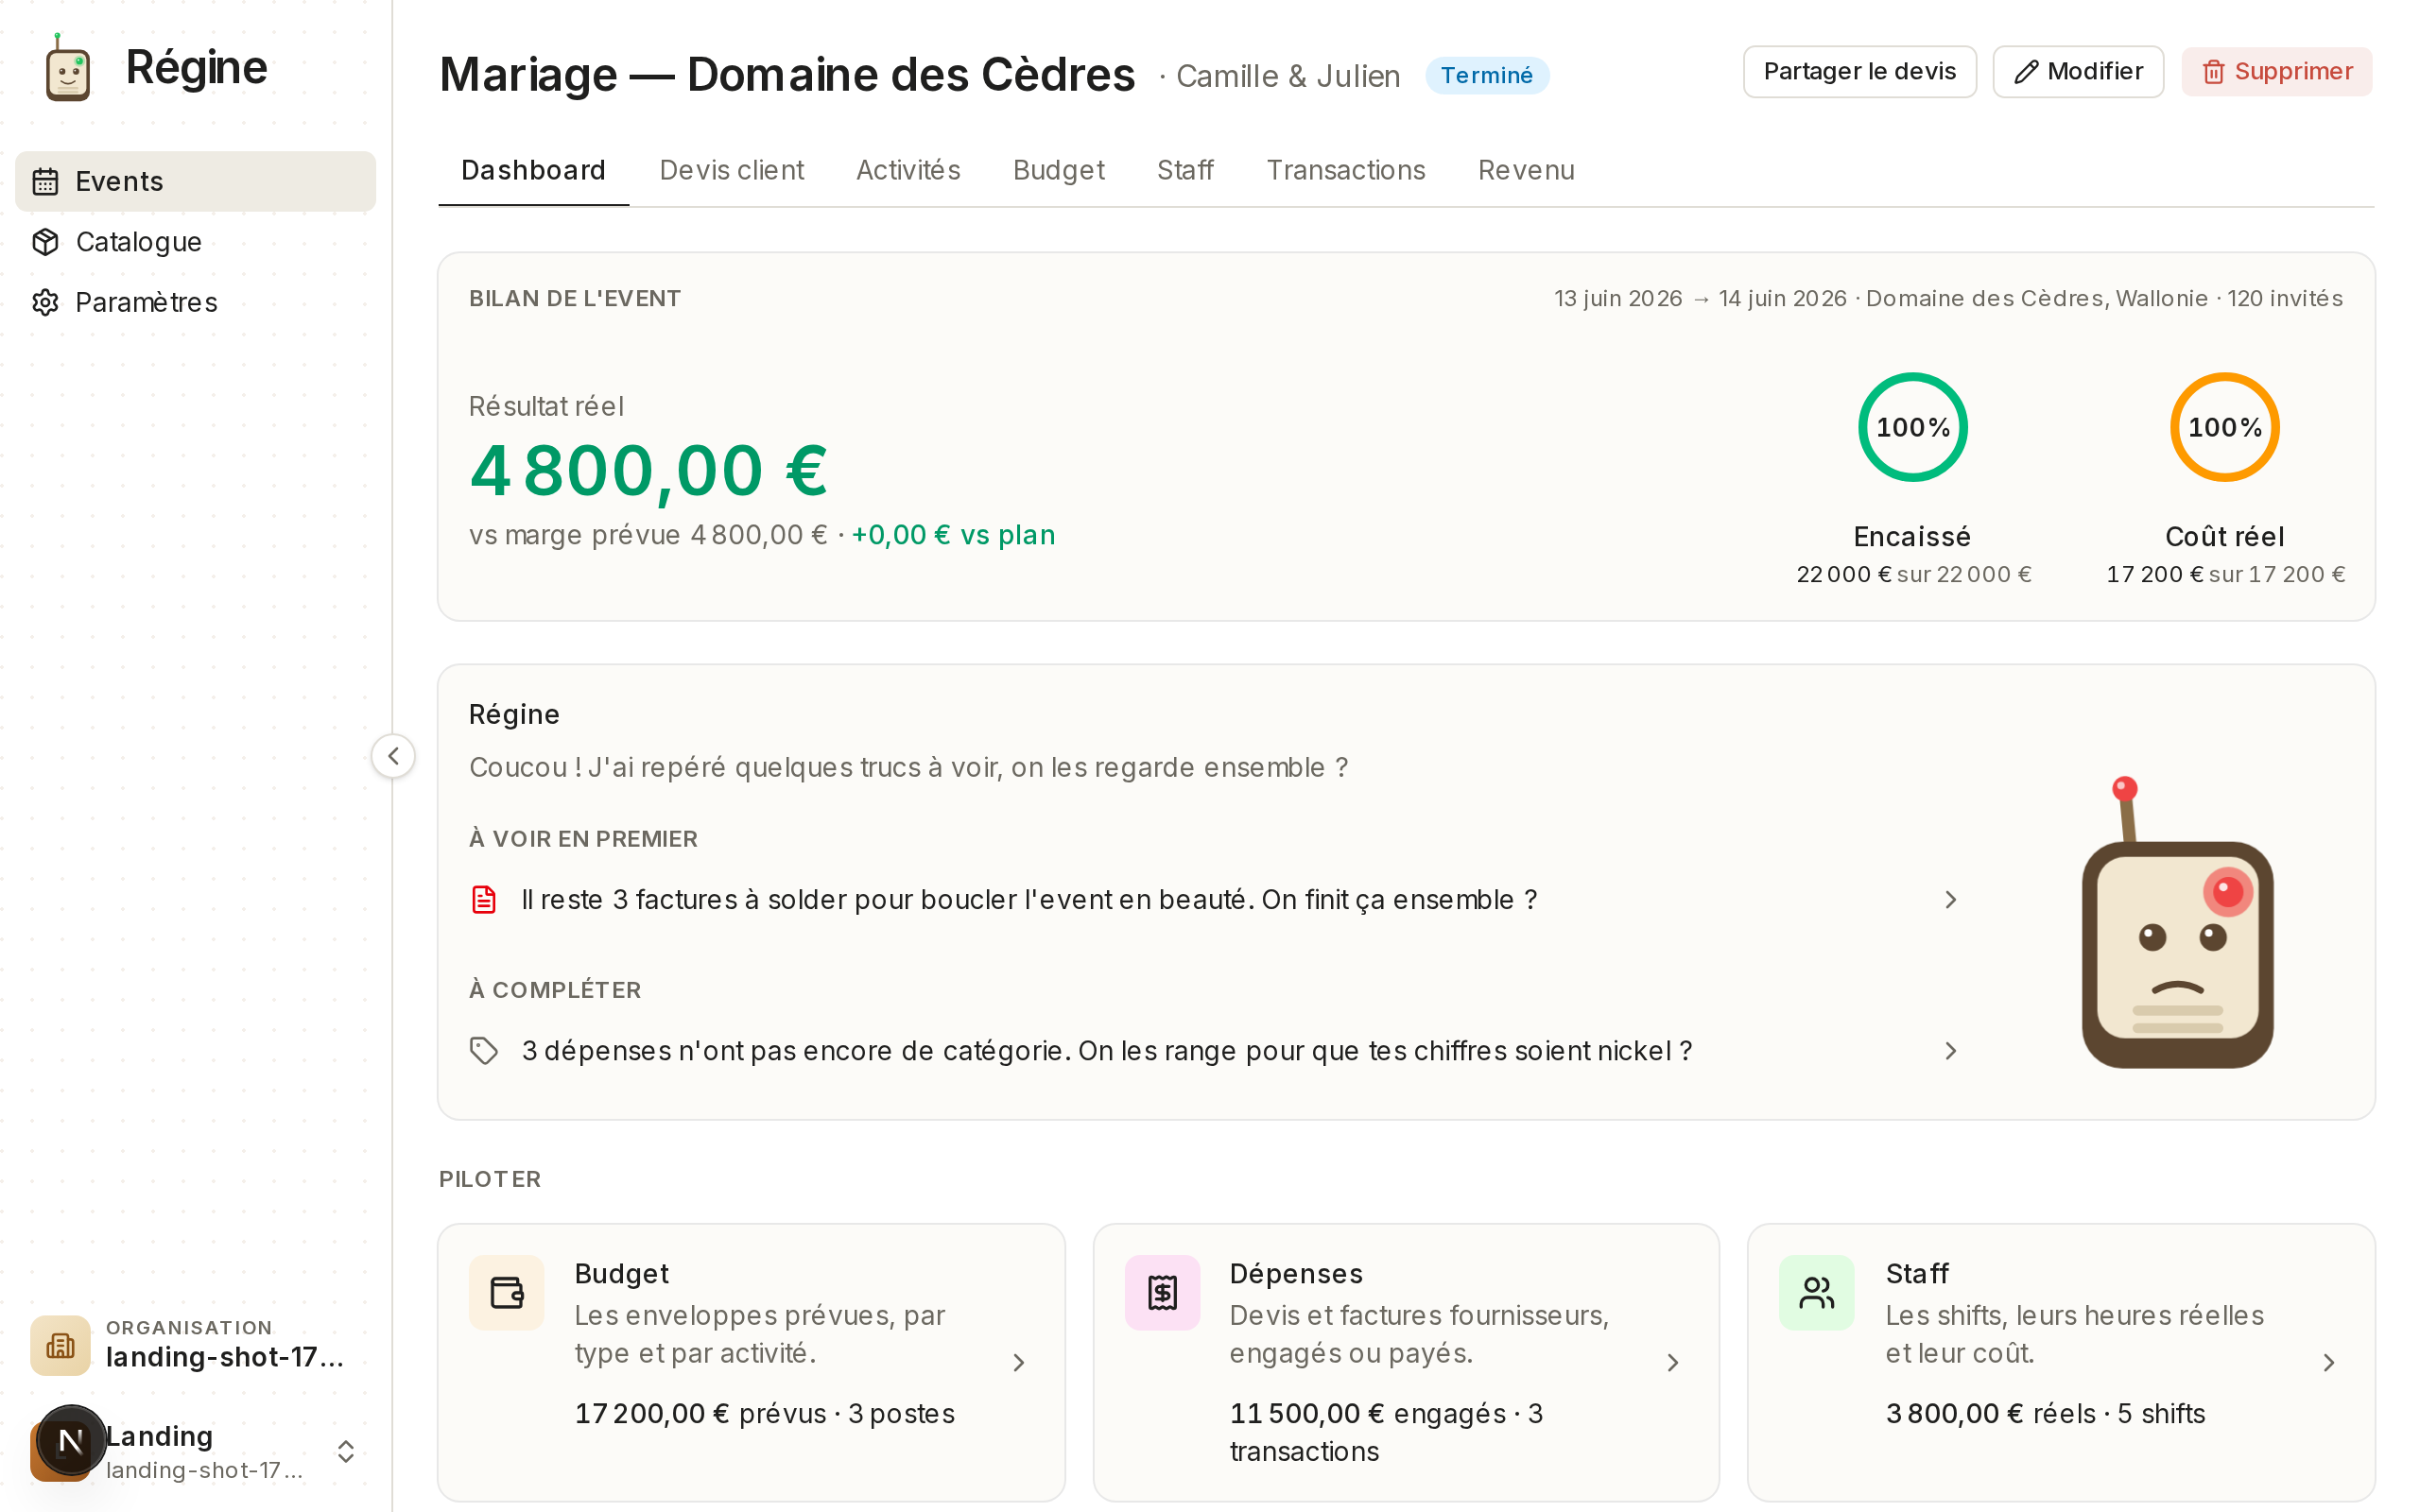Open Paramètres in the sidebar
This screenshot has height=1512, width=2420.
[x=195, y=302]
